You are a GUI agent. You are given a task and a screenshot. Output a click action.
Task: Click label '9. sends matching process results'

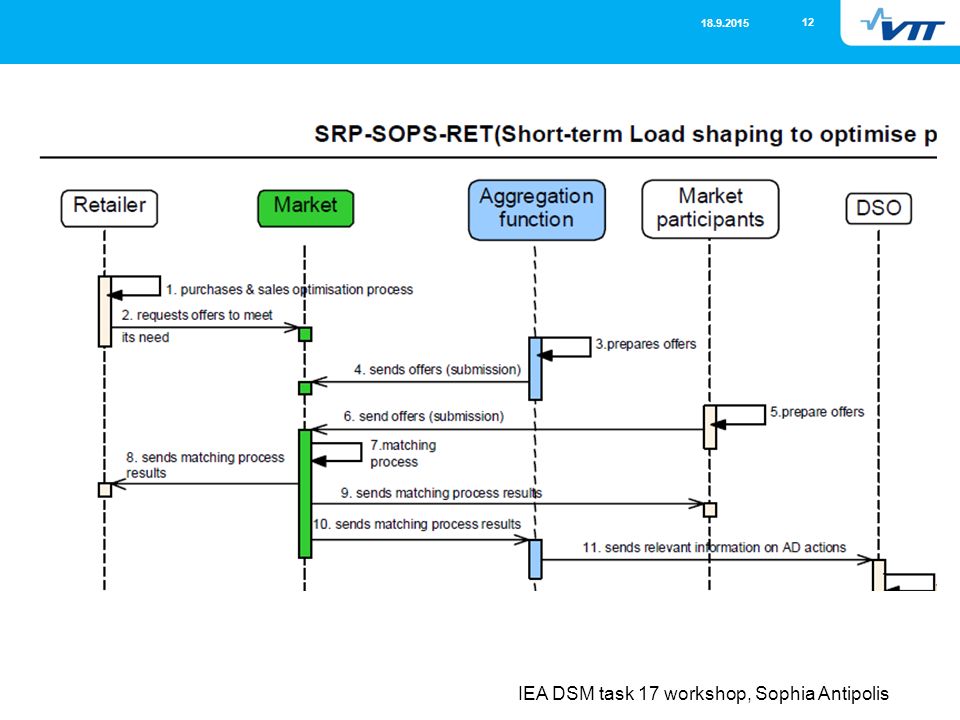[441, 493]
